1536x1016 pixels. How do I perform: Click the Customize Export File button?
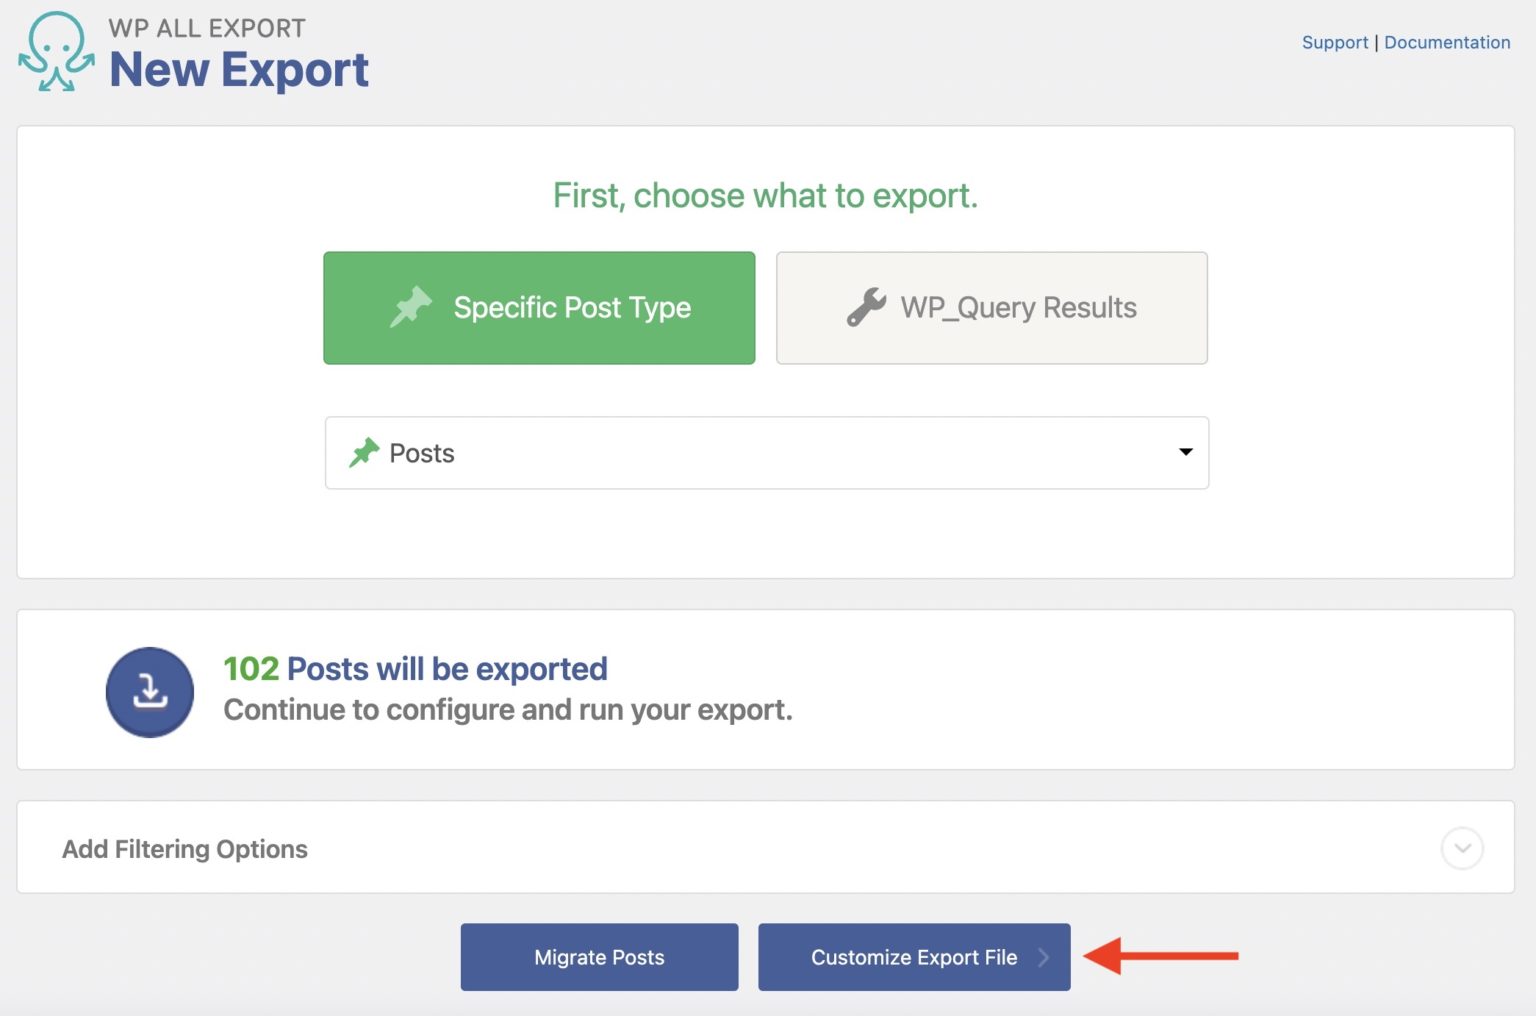tap(913, 957)
